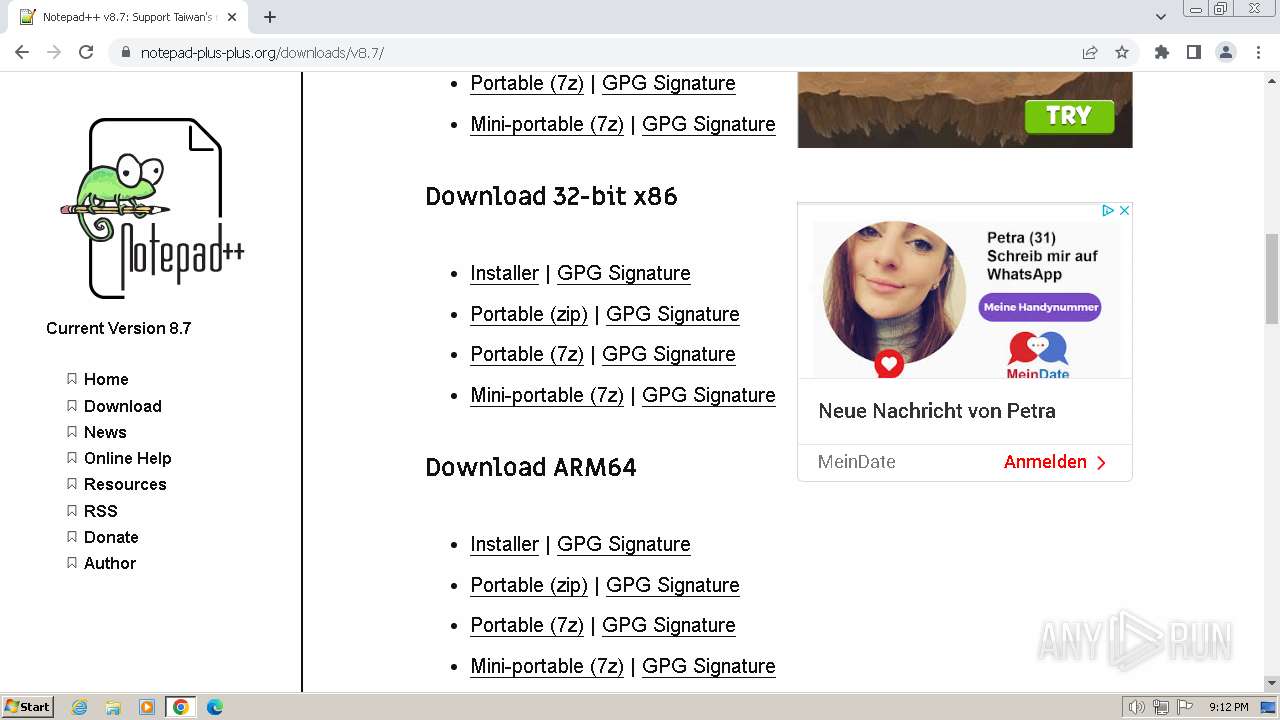
Task: Click the green TRY ad button
Action: tap(1069, 116)
